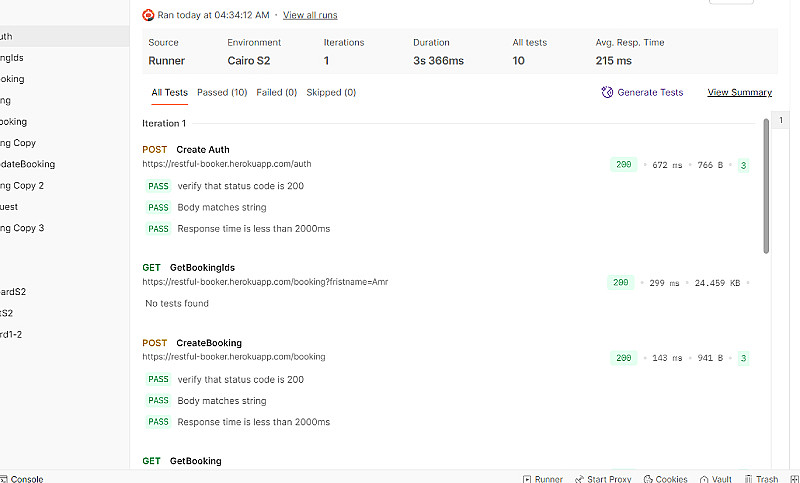Open Runner from the bottom bar
This screenshot has height=483, width=800.
click(x=543, y=479)
